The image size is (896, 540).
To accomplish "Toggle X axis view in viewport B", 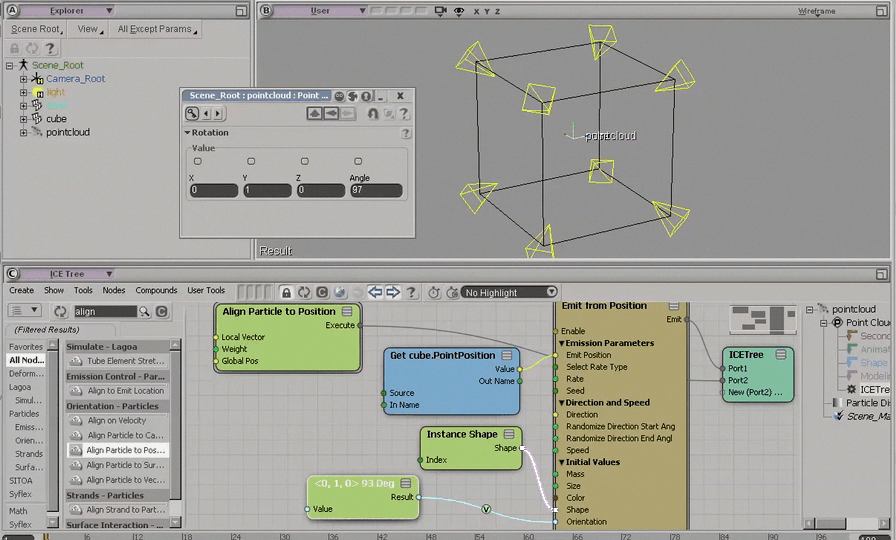I will click(476, 11).
